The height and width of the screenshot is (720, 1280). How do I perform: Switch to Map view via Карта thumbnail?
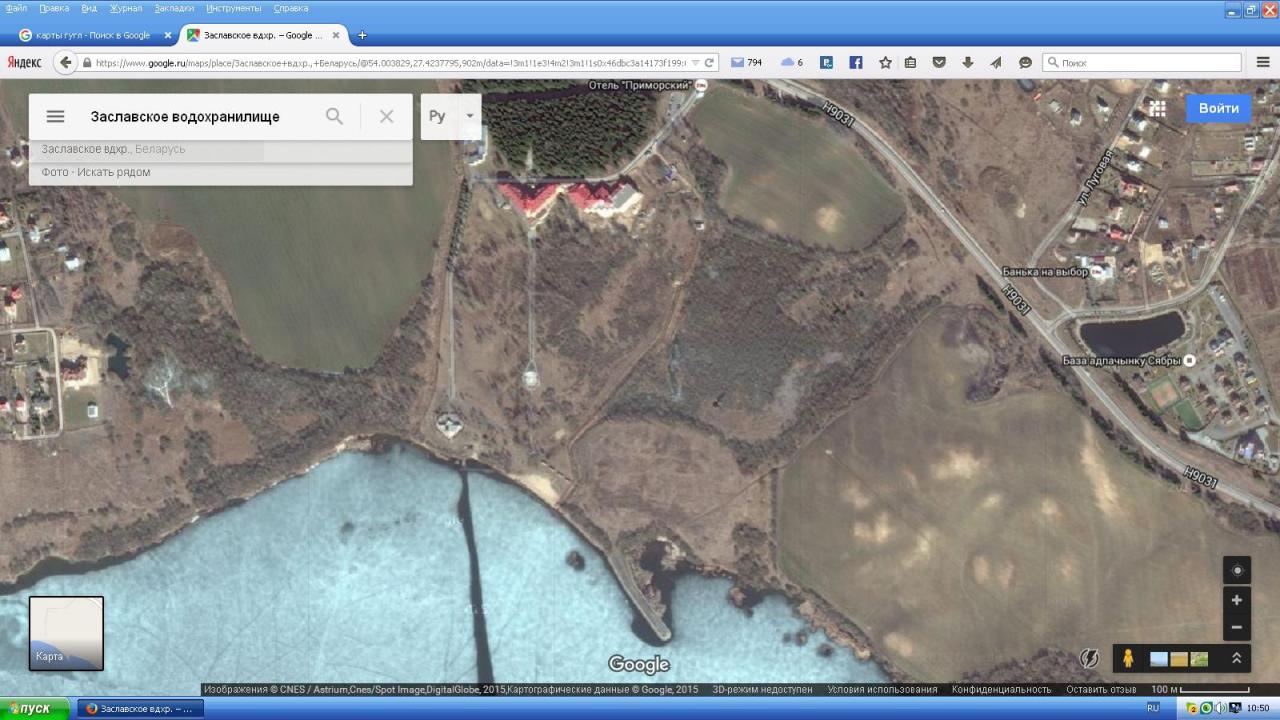point(66,633)
